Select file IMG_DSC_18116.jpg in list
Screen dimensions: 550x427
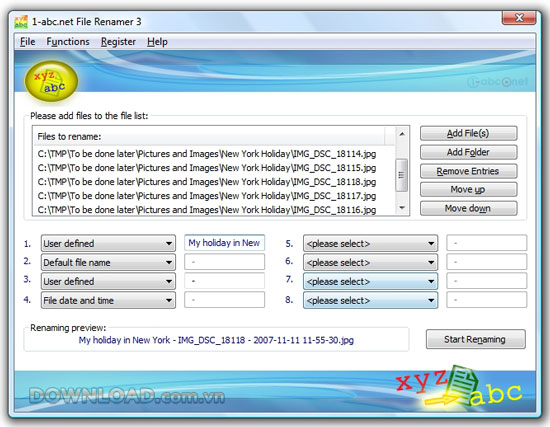[207, 210]
